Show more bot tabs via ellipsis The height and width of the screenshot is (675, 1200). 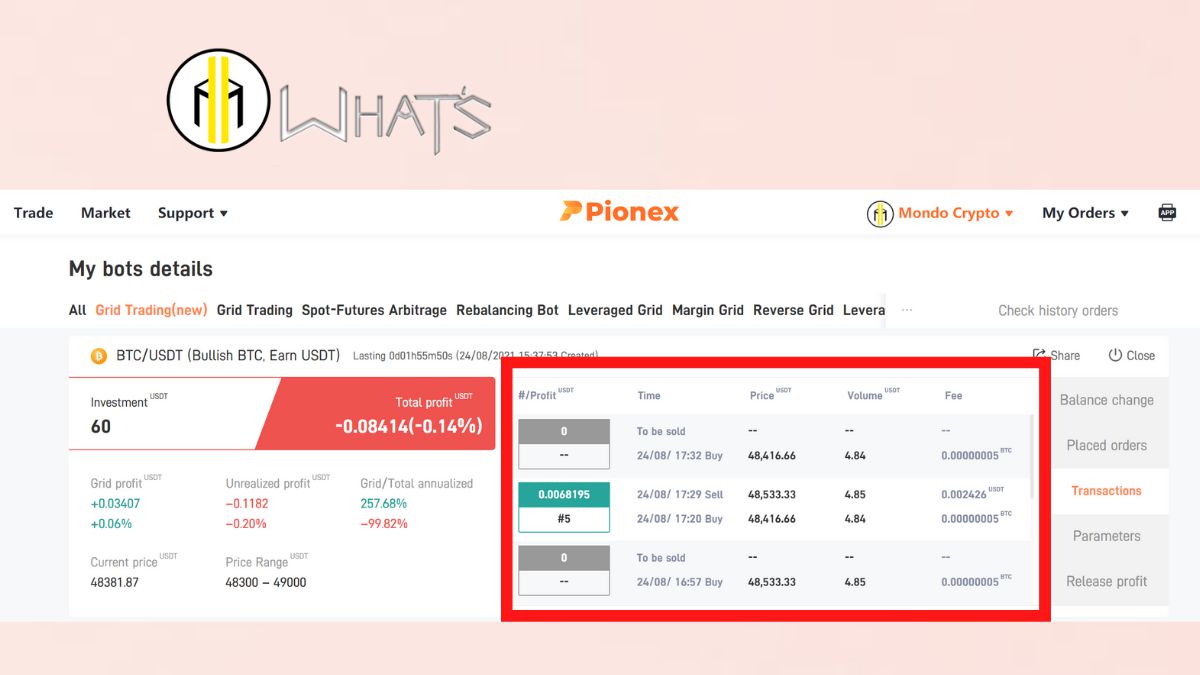[907, 310]
